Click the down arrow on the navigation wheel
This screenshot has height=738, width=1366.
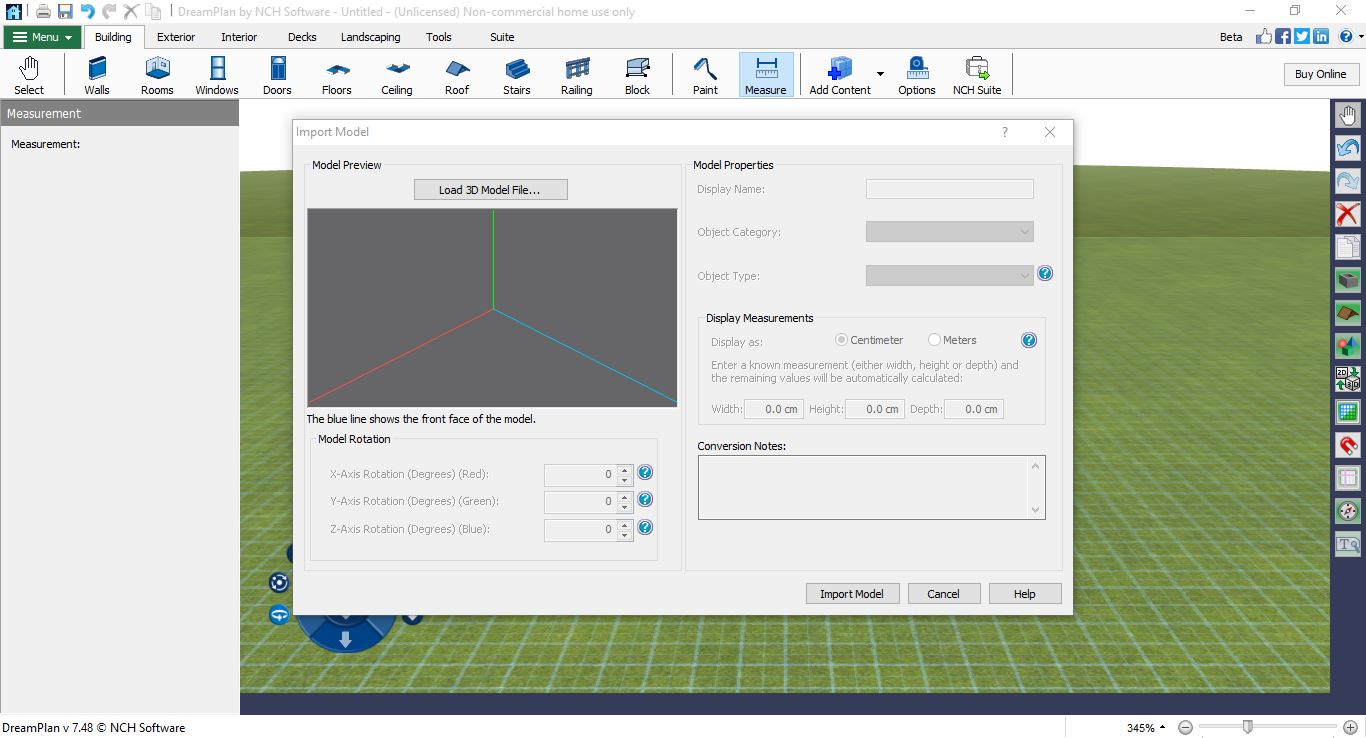[345, 639]
